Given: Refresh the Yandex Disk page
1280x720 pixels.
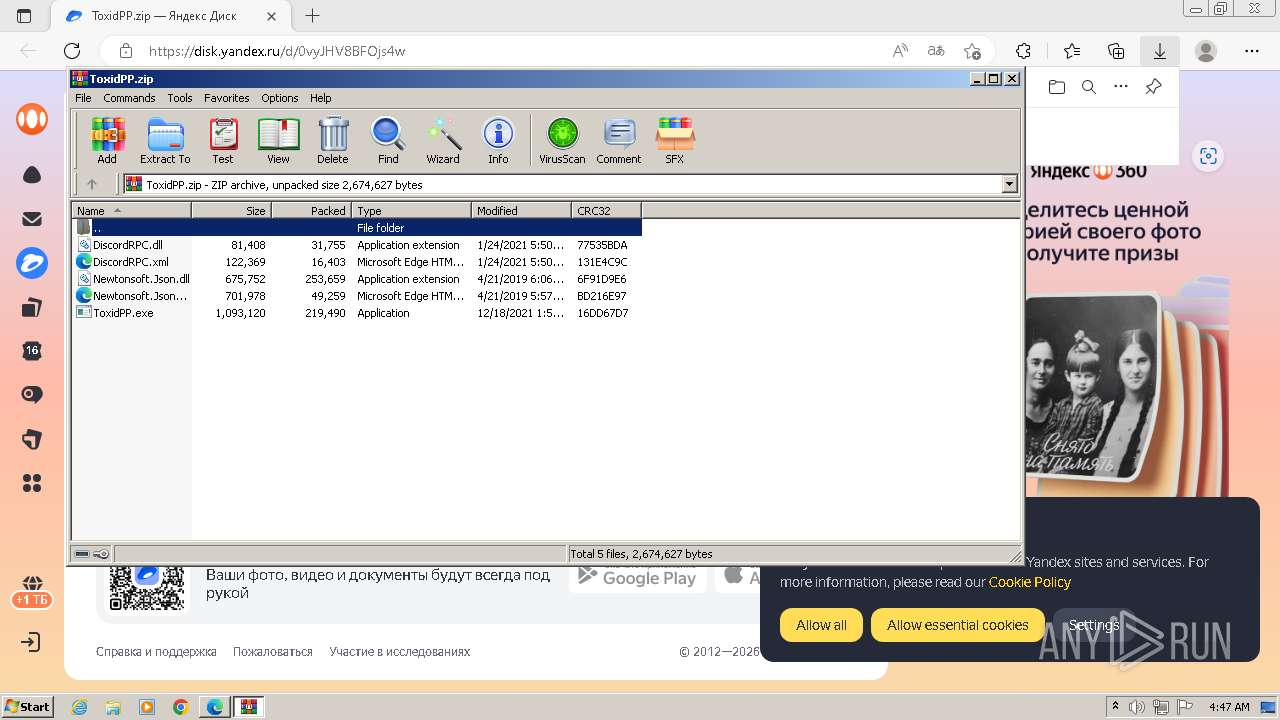Looking at the screenshot, I should 72,51.
